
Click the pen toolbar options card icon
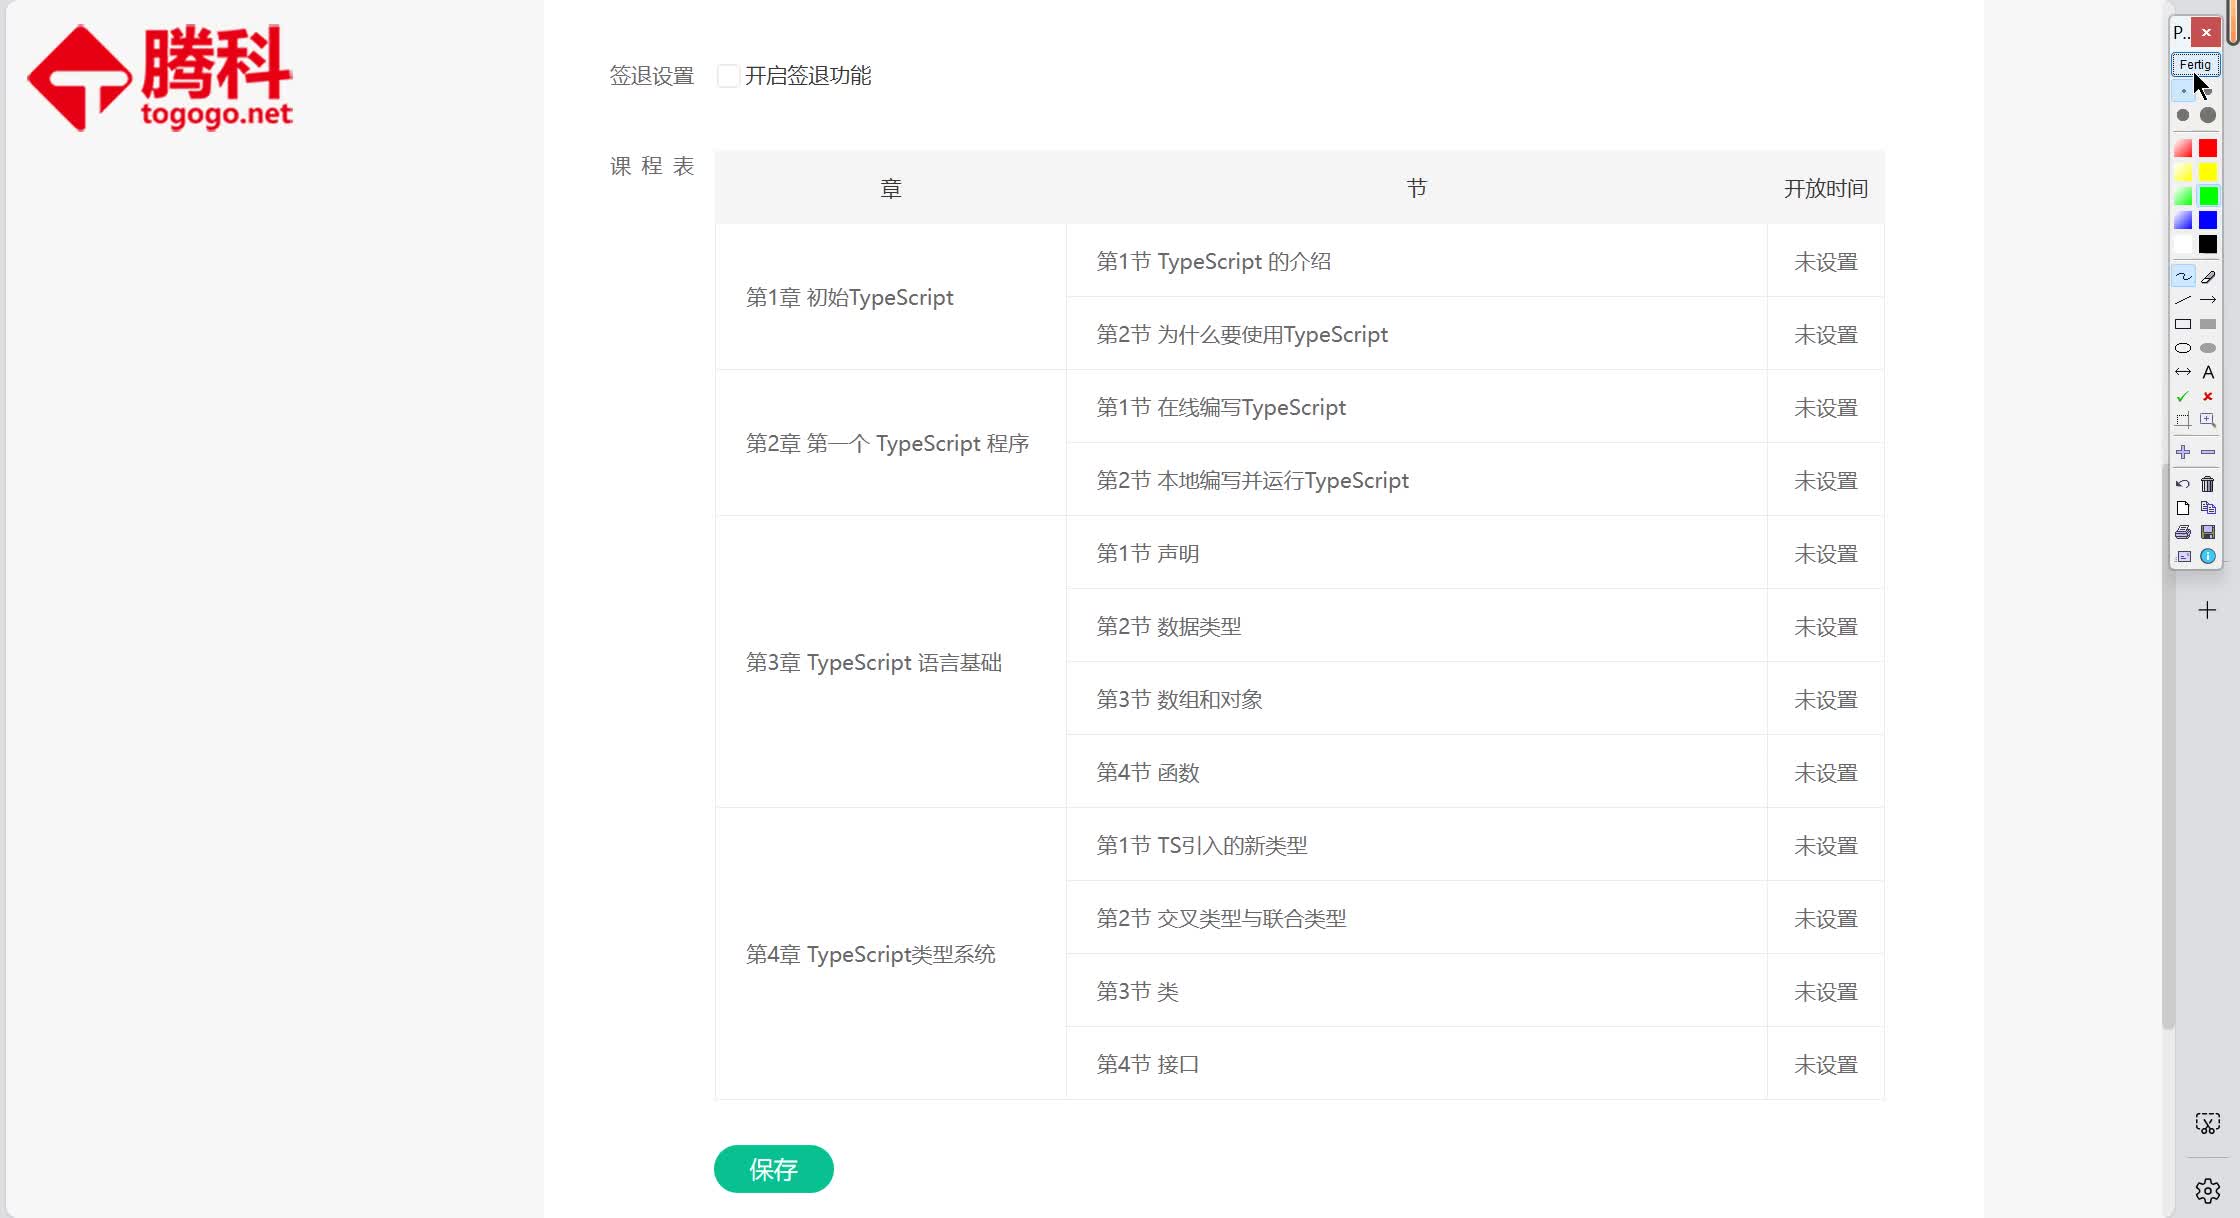click(2183, 556)
